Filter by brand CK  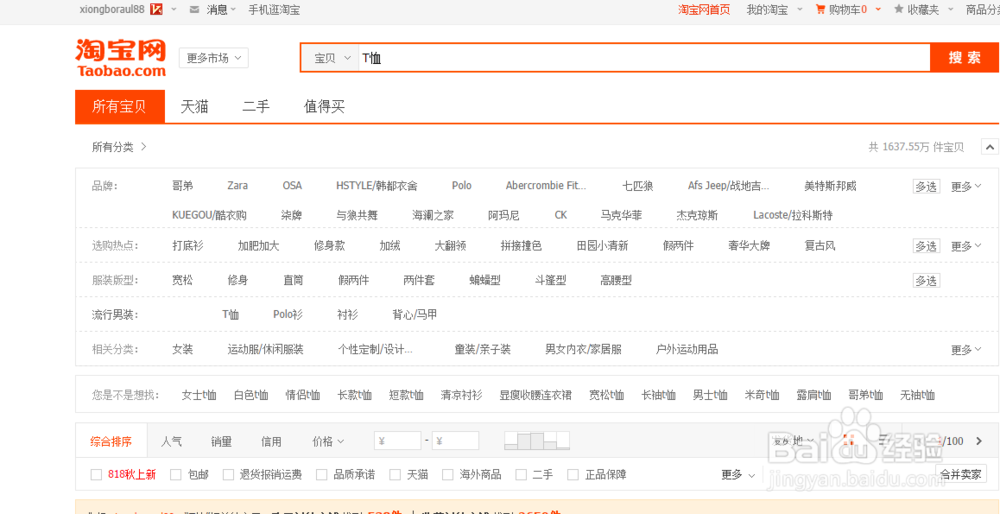(x=561, y=215)
